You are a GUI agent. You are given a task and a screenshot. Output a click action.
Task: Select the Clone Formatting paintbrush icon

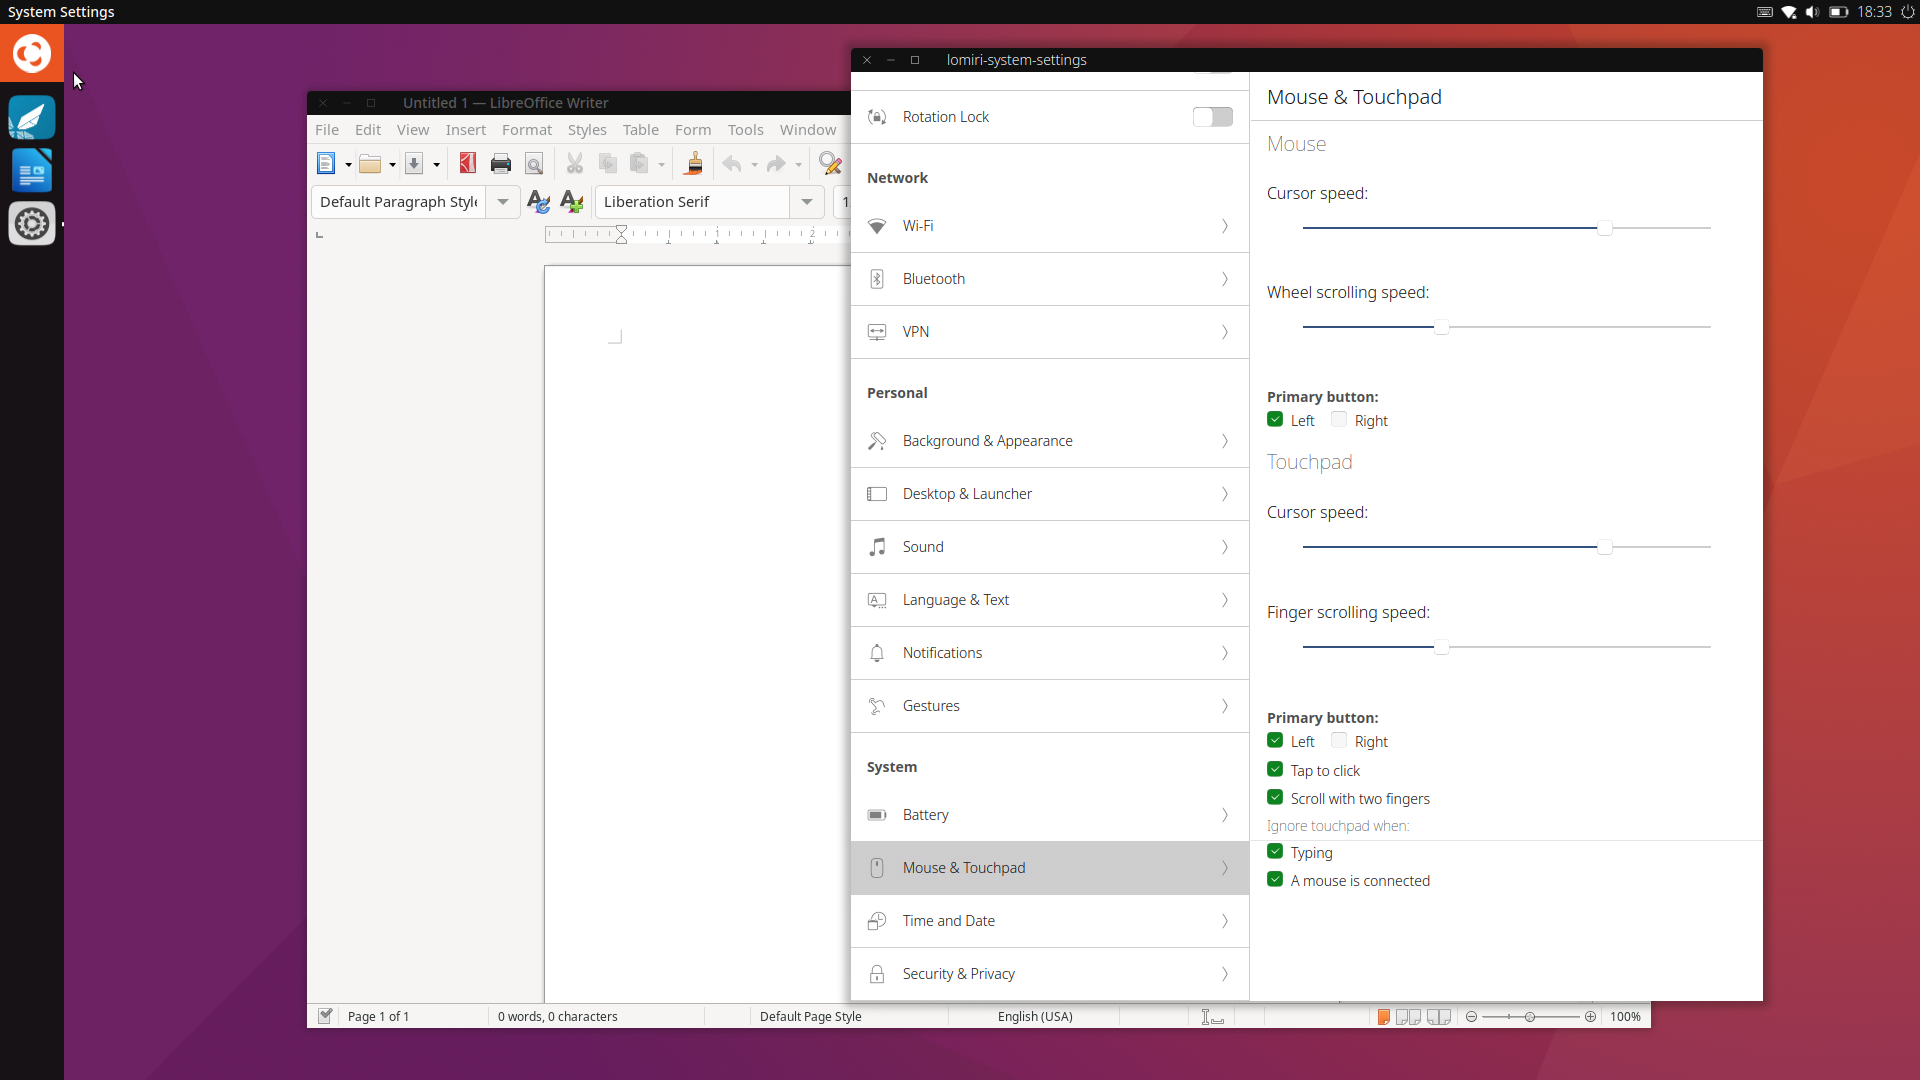point(694,164)
